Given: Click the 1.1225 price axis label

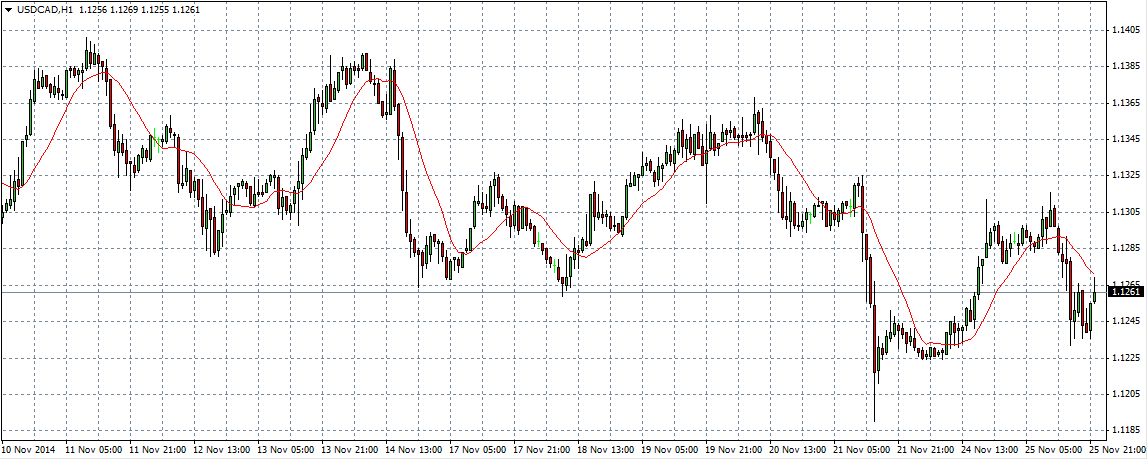Looking at the screenshot, I should (x=1127, y=357).
